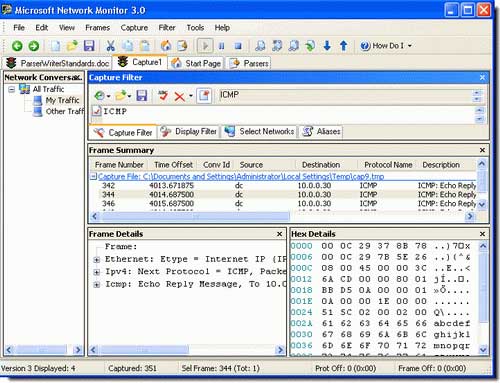Save the capture using the main toolbar floppy icon
The width and height of the screenshot is (500, 383).
pyautogui.click(x=89, y=46)
